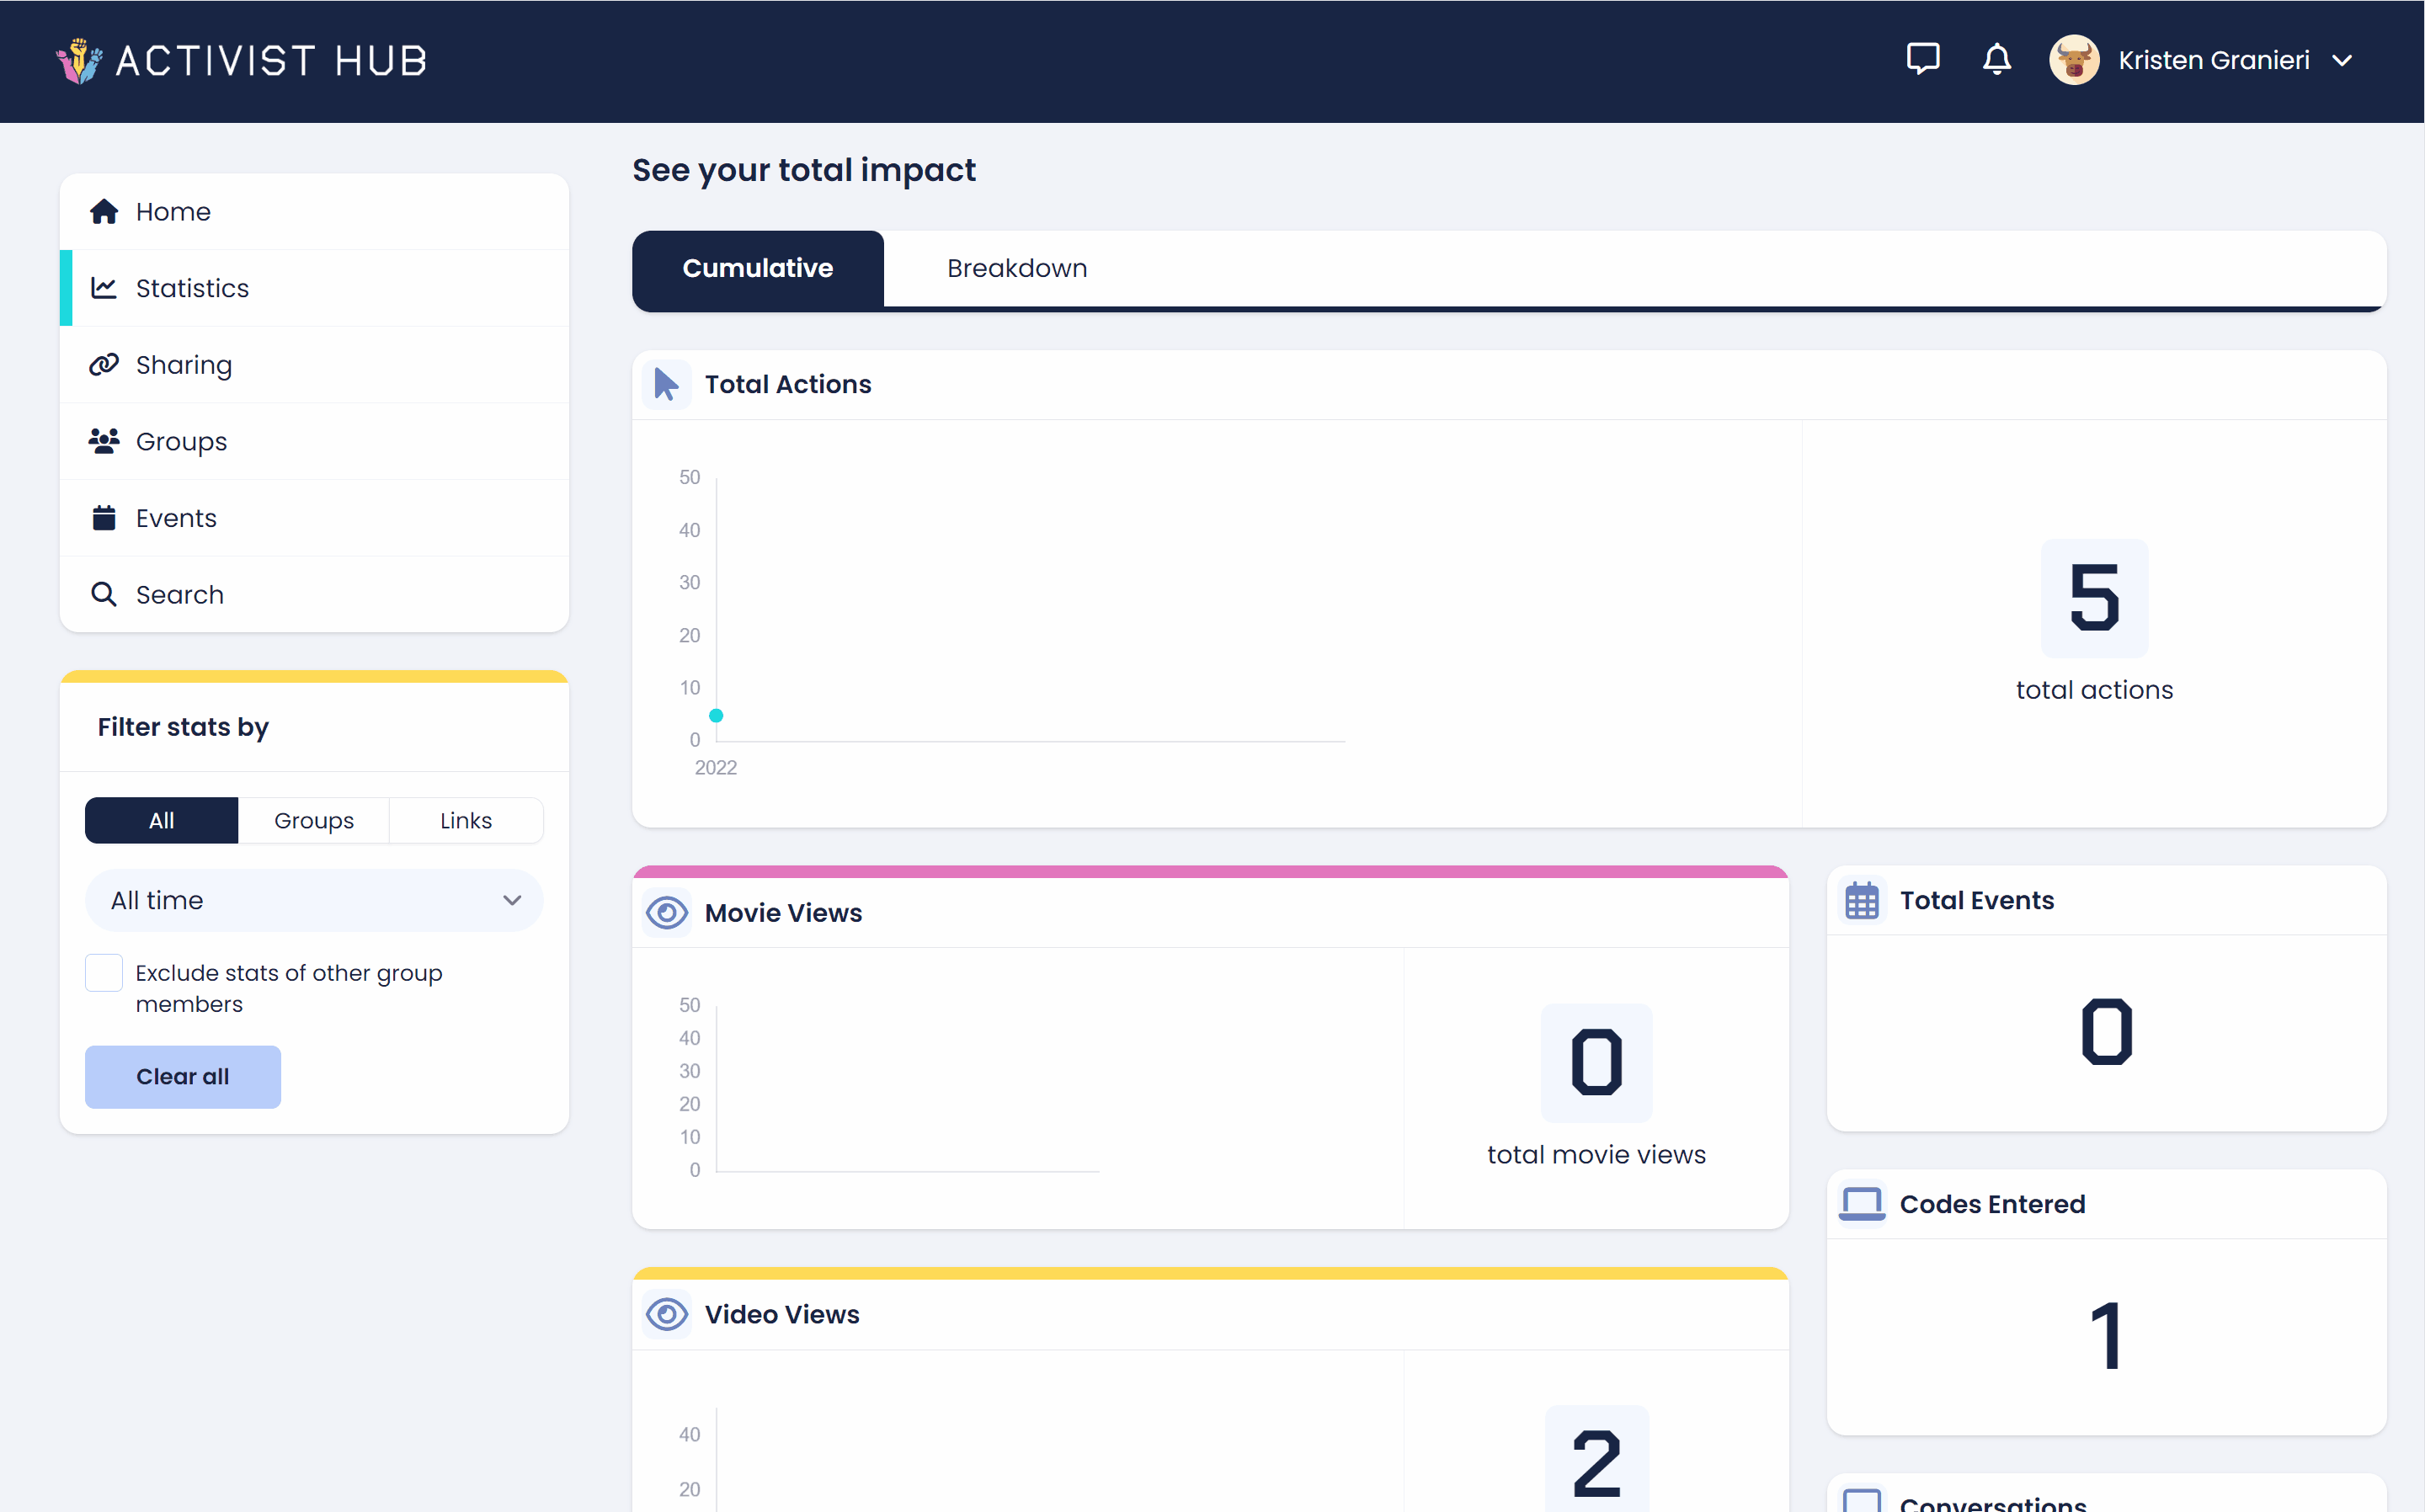The width and height of the screenshot is (2425, 1512).
Task: Open the notifications bell
Action: (x=1996, y=59)
